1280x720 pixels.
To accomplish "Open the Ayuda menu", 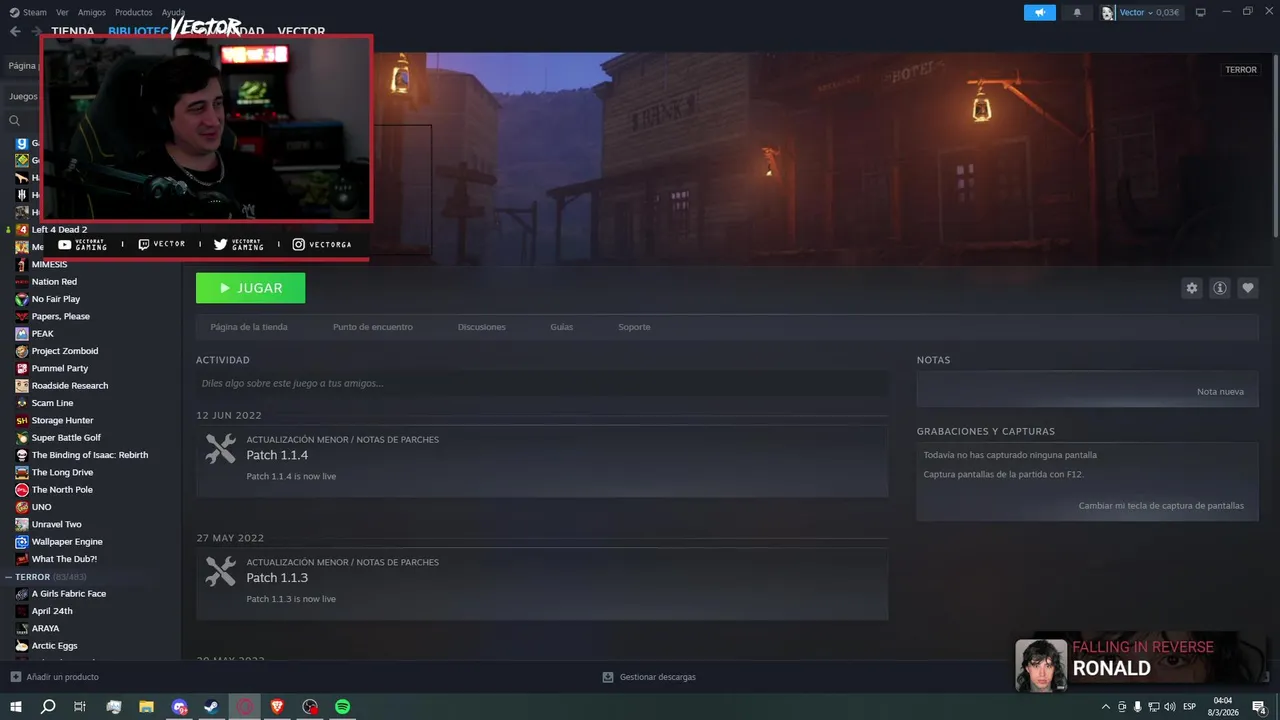I will pos(173,12).
